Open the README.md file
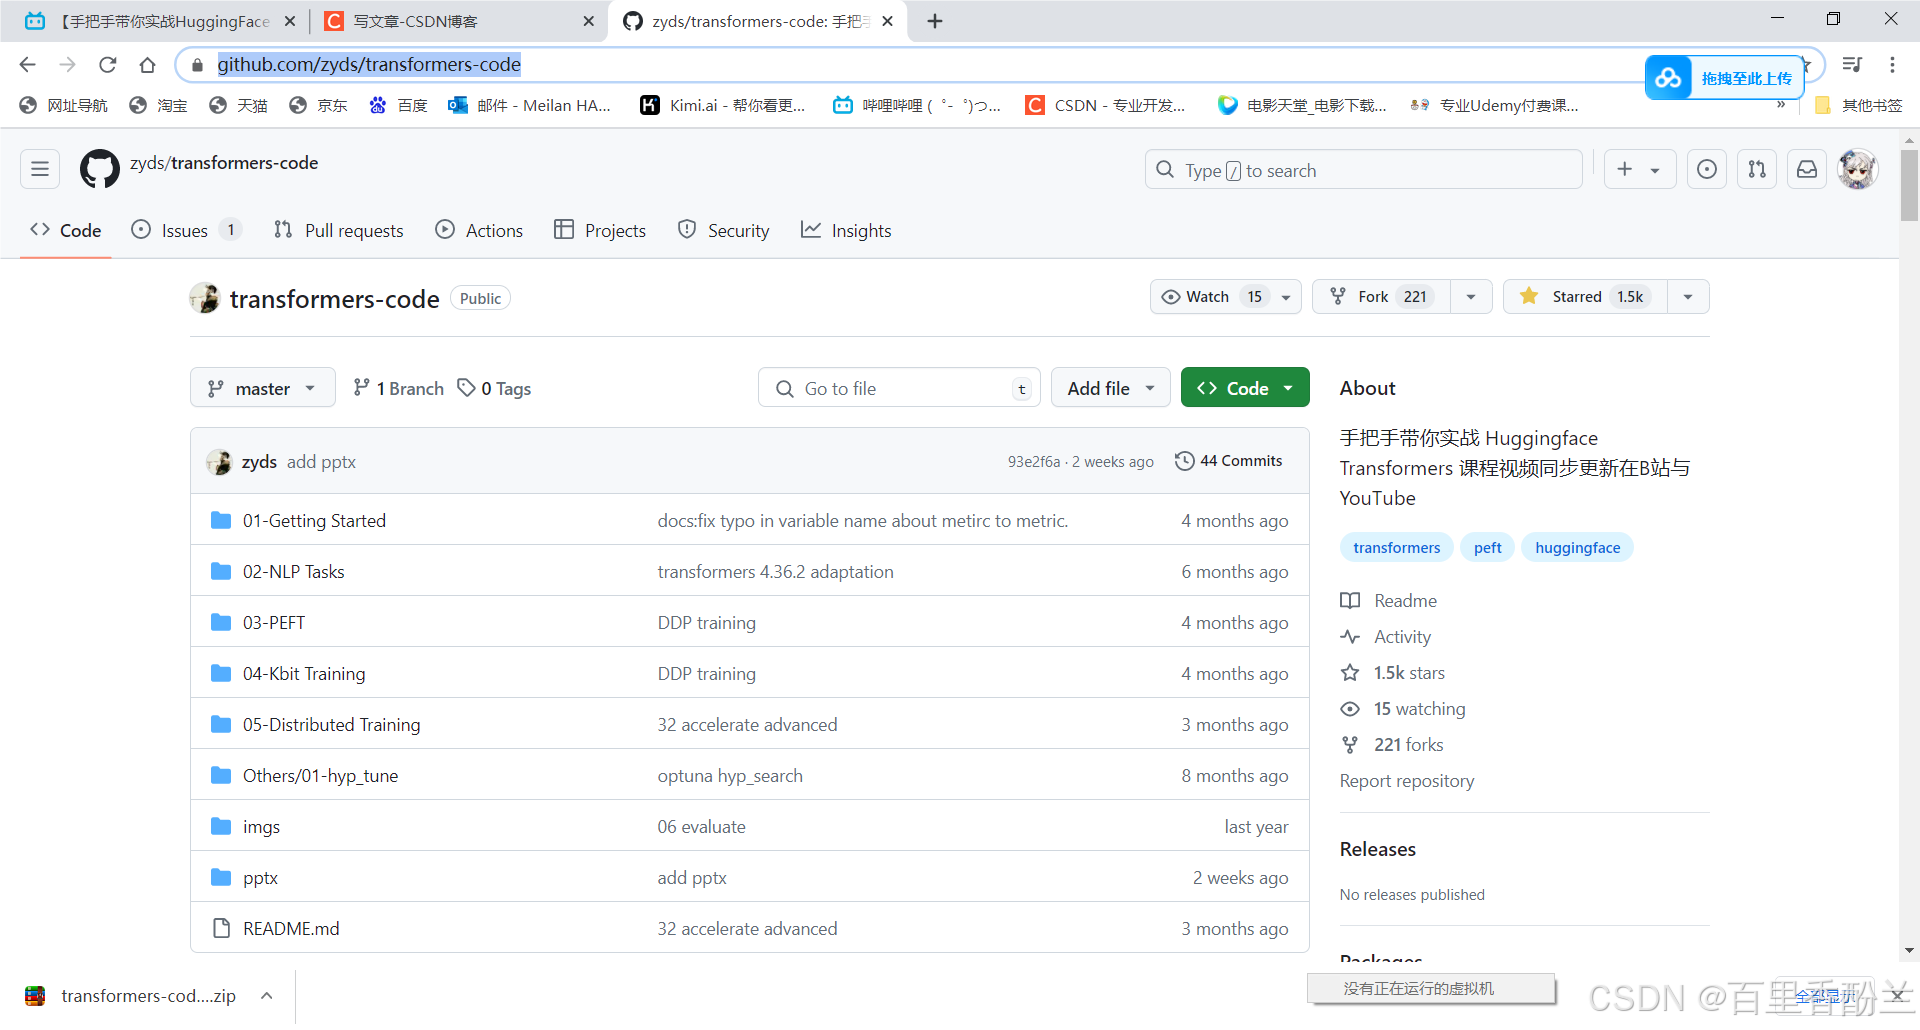The height and width of the screenshot is (1030, 1920). click(x=291, y=929)
